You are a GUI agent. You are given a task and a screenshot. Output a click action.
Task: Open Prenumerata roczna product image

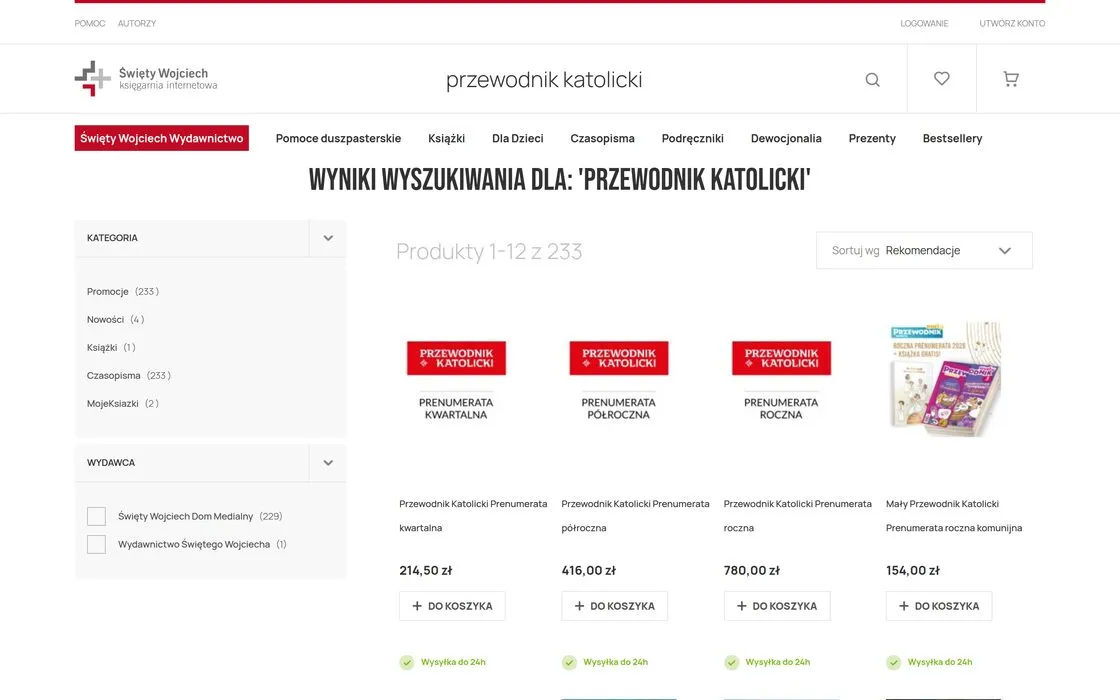781,381
